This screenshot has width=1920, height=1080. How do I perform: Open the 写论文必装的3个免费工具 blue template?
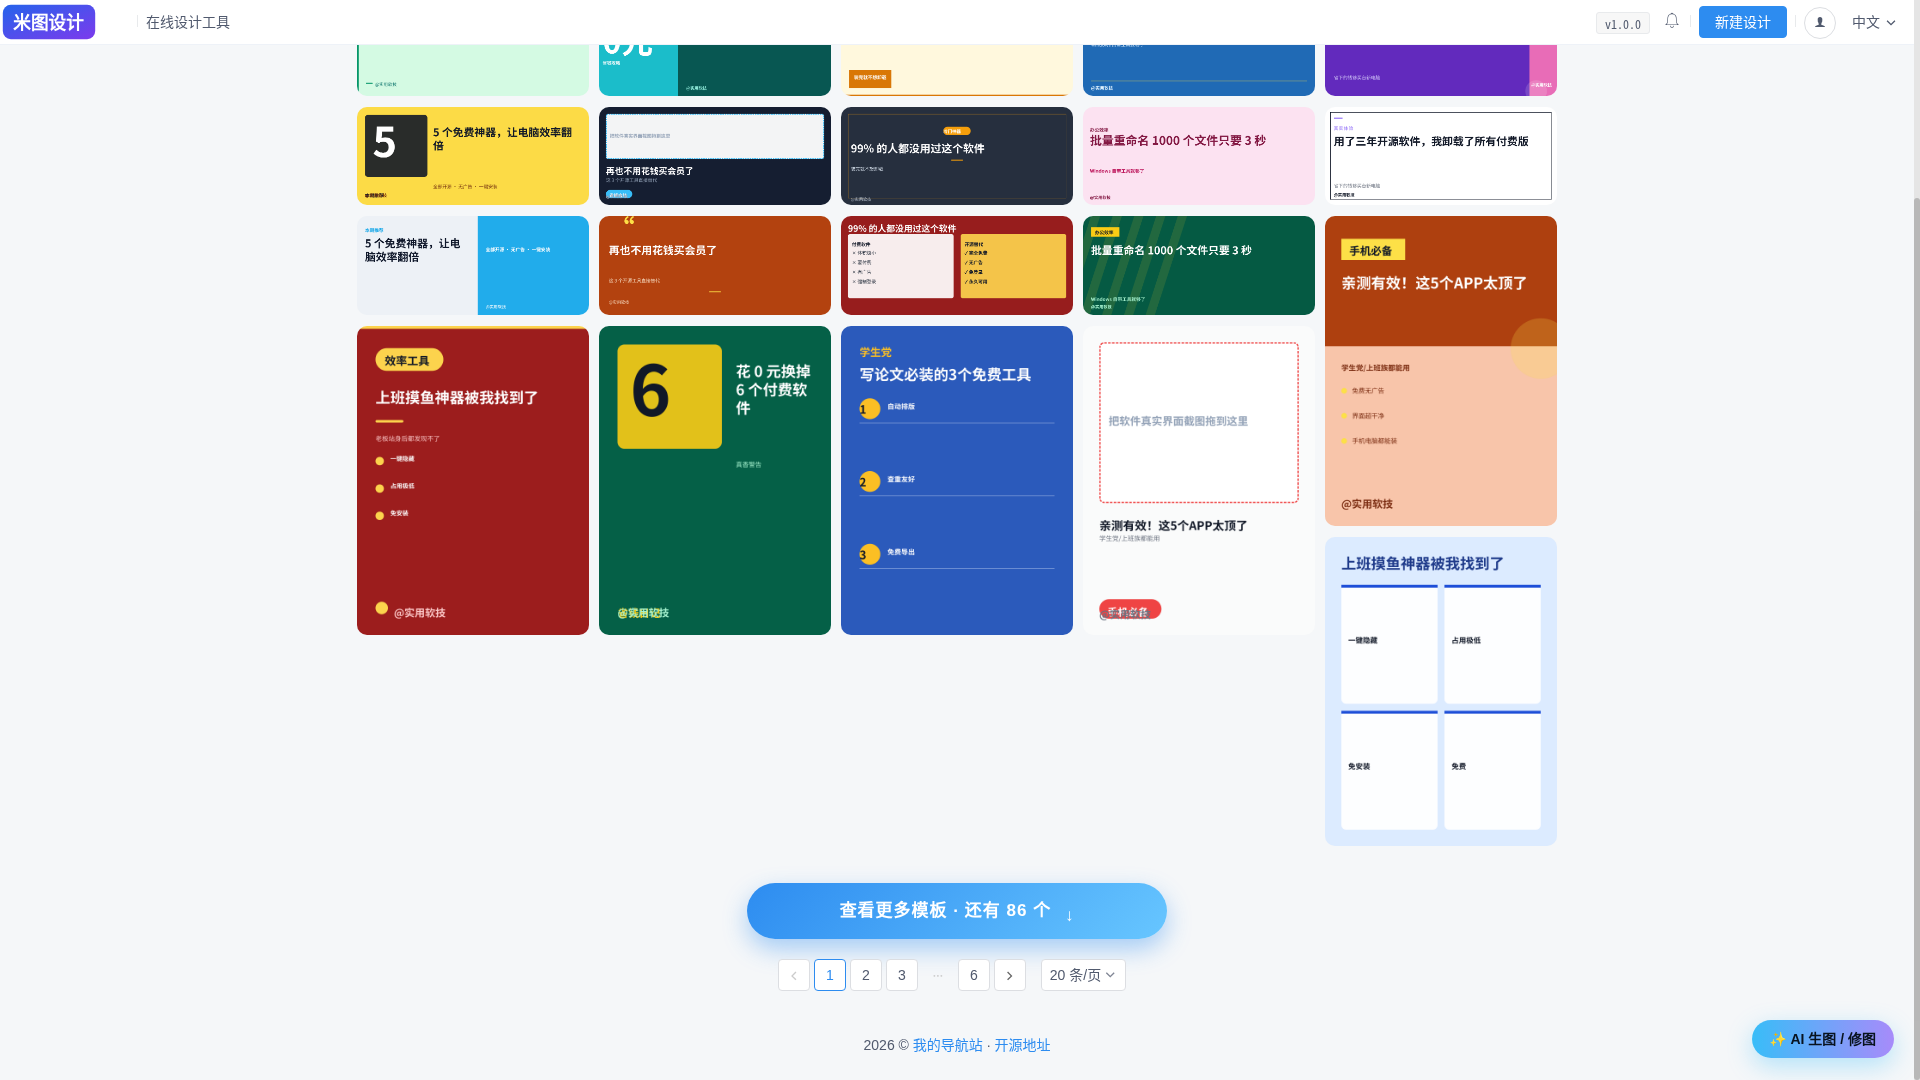click(x=957, y=480)
